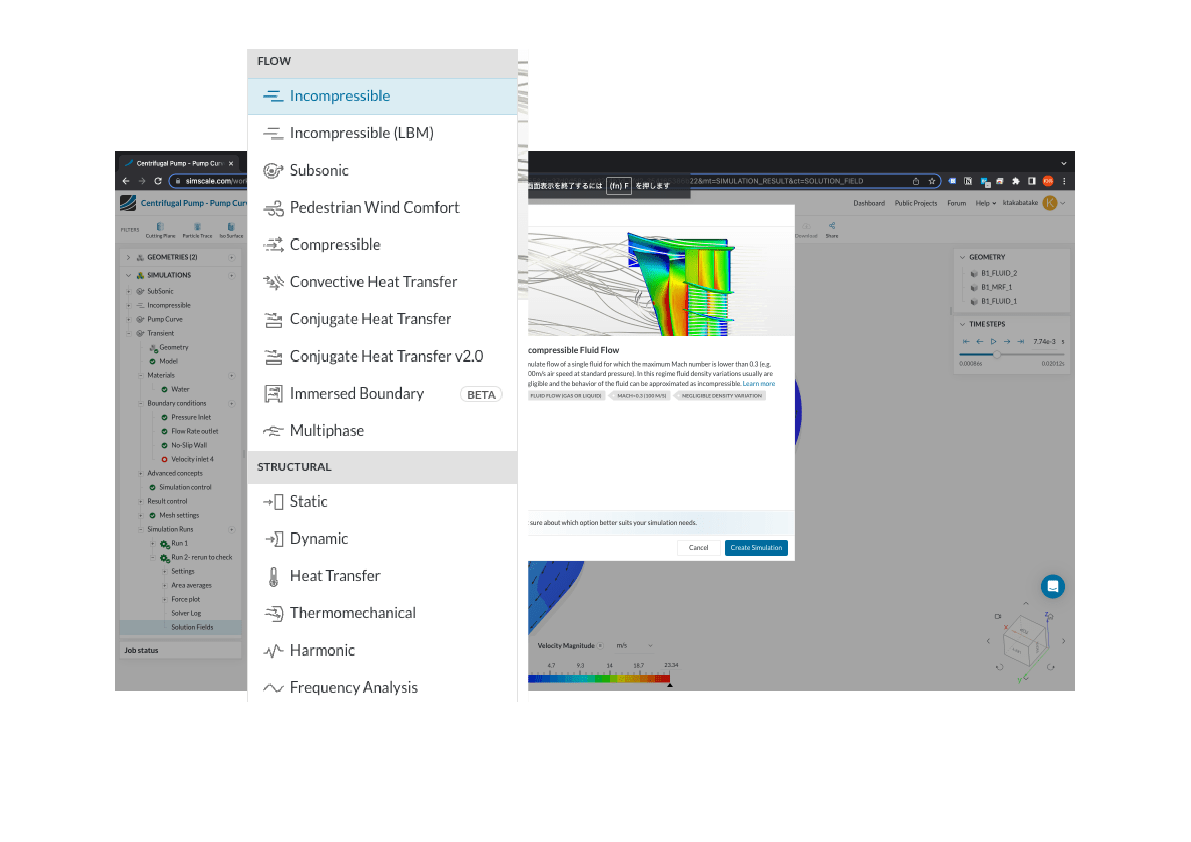Pick the Multiphase flow icon
Screen dimensions: 1191x842
click(273, 431)
